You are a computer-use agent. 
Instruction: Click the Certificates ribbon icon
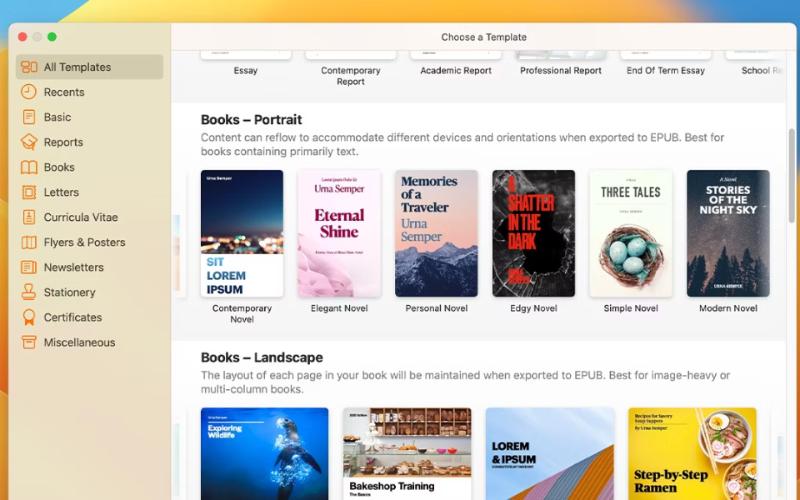pyautogui.click(x=29, y=317)
